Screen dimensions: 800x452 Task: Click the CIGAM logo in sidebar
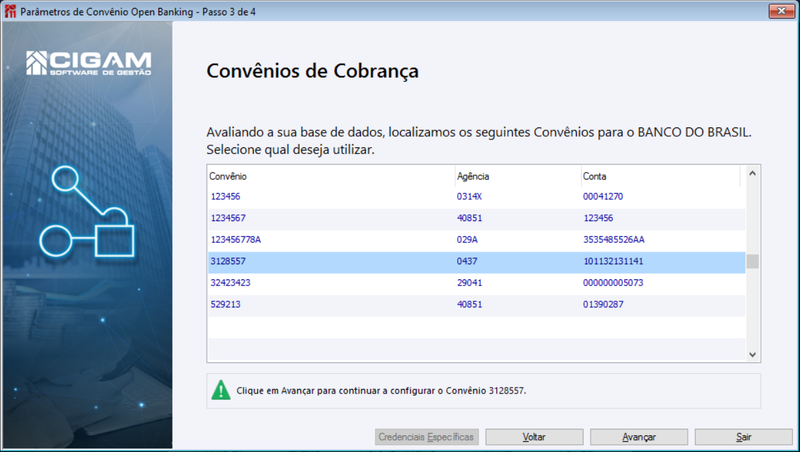coord(88,63)
